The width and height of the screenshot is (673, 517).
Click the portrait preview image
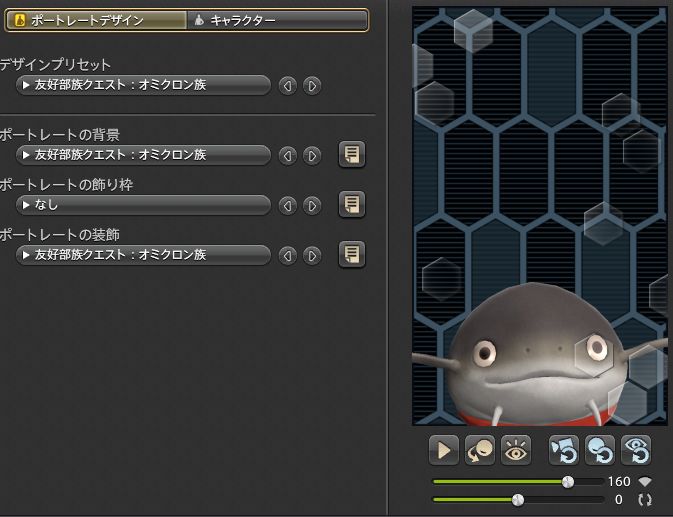click(540, 216)
